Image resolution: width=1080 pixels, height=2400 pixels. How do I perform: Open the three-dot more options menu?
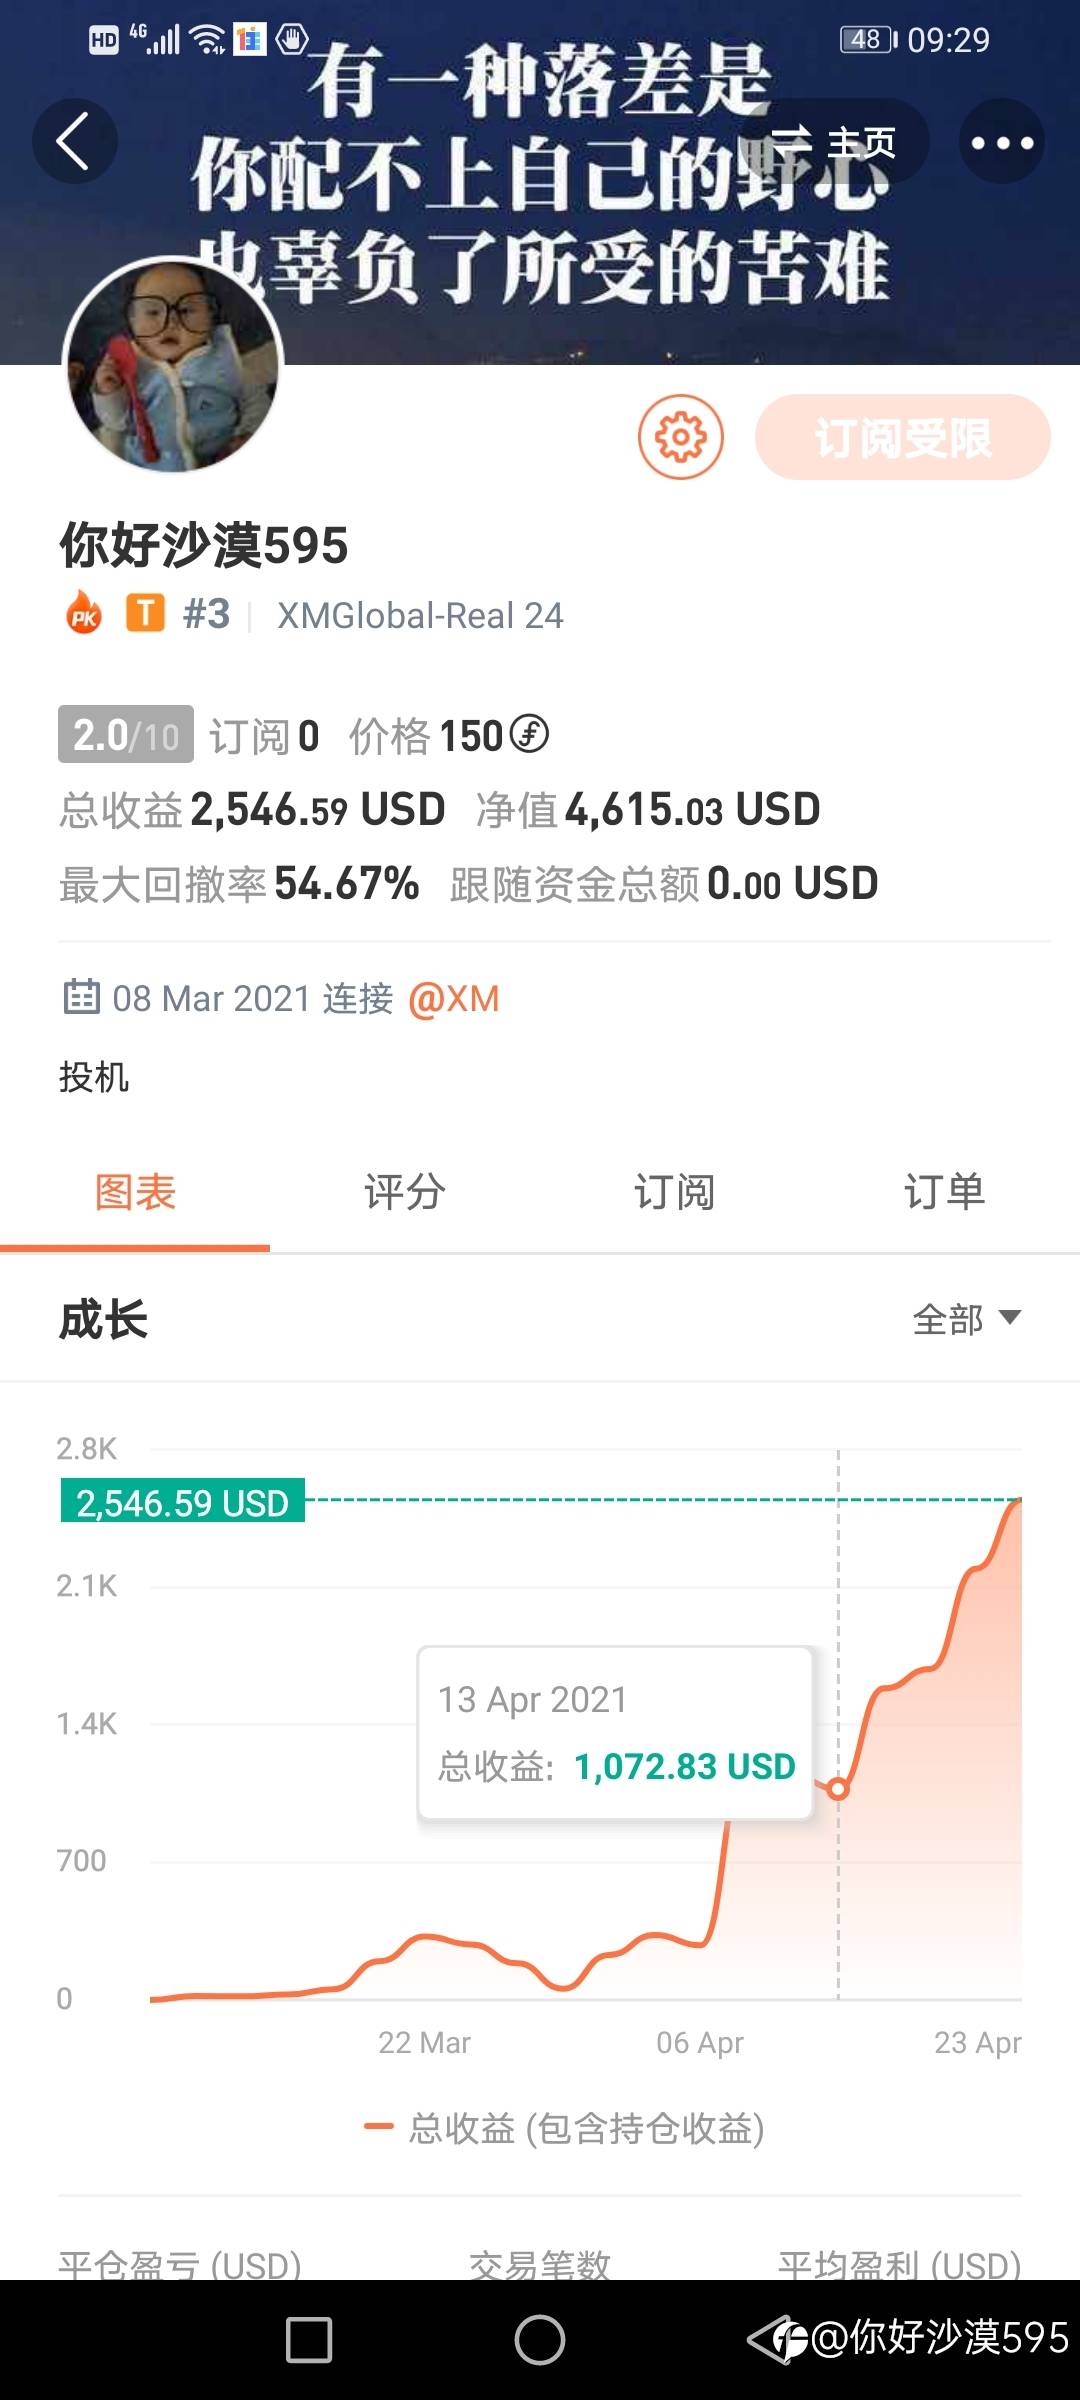(1002, 142)
